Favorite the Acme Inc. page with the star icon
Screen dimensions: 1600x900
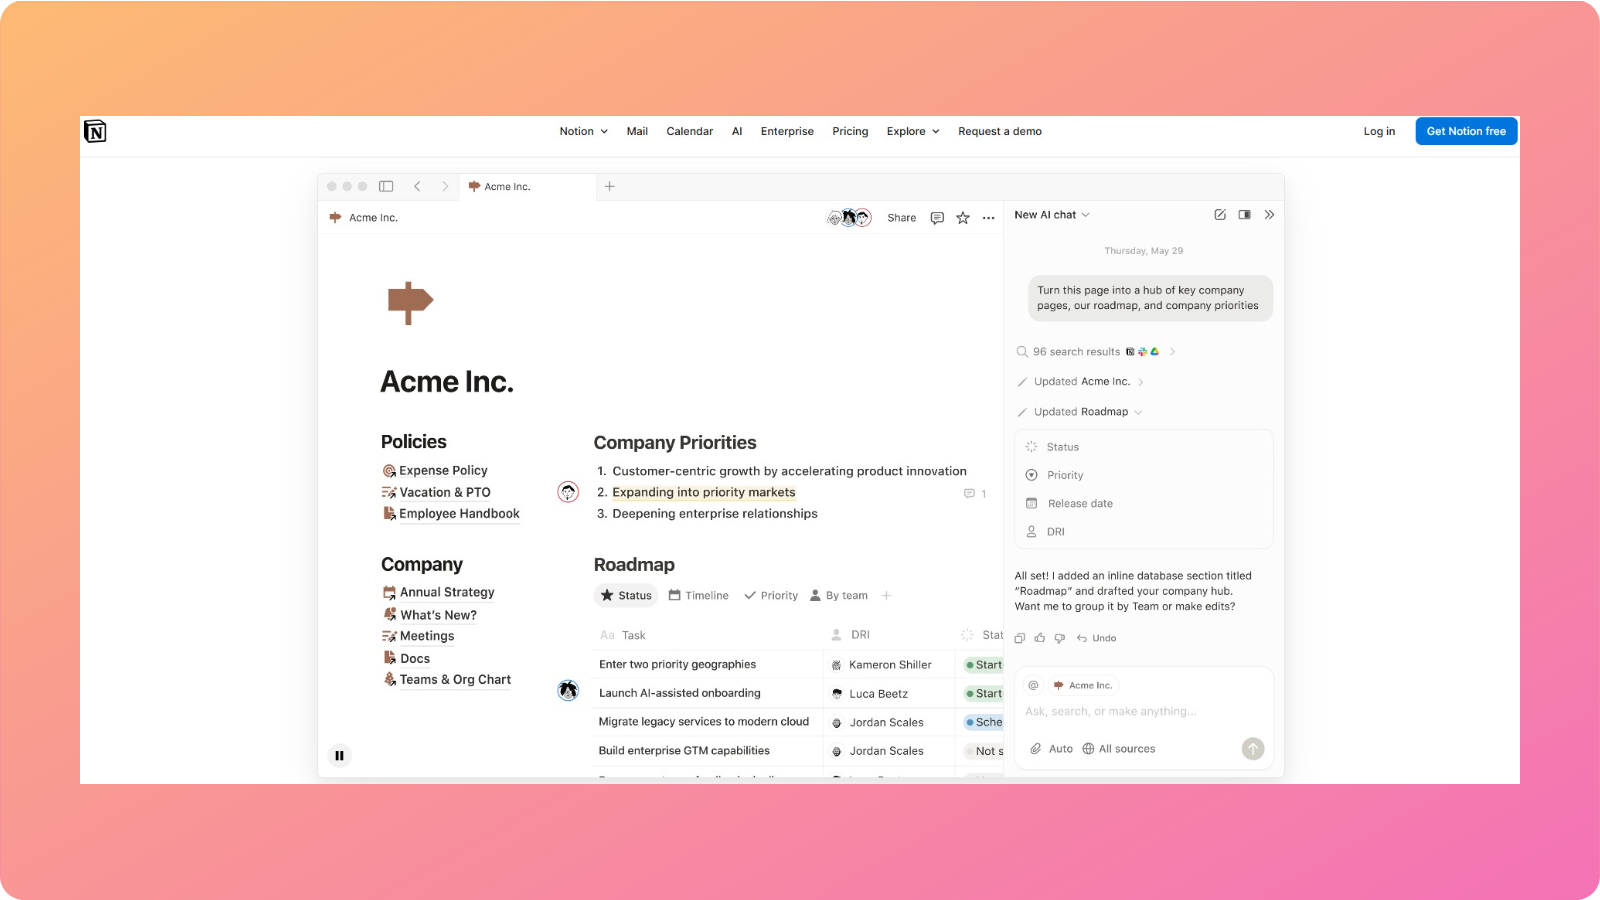[962, 217]
